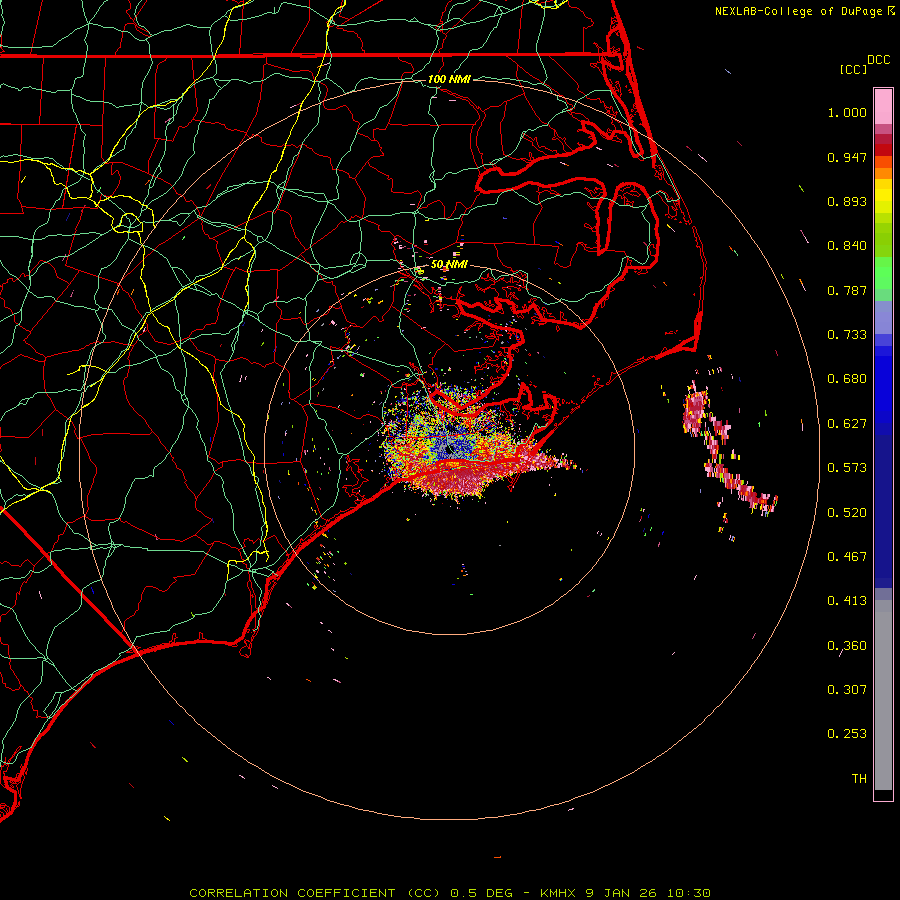Click the TH threshold label

click(859, 779)
